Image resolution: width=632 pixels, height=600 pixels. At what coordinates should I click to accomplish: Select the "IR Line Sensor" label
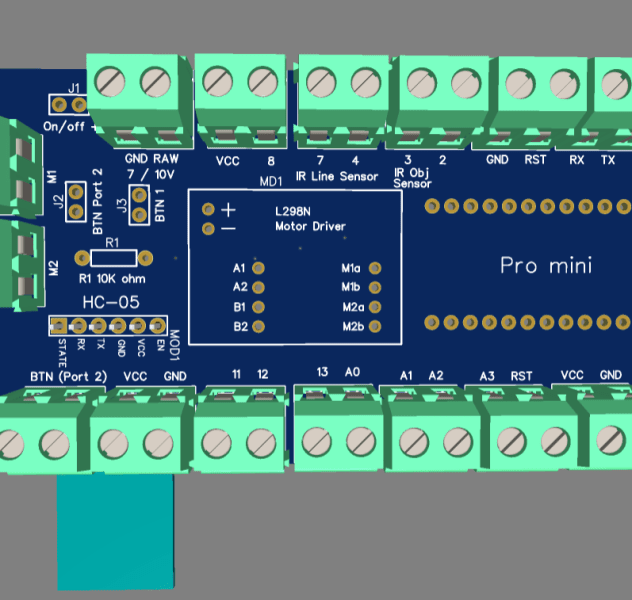pos(337,176)
